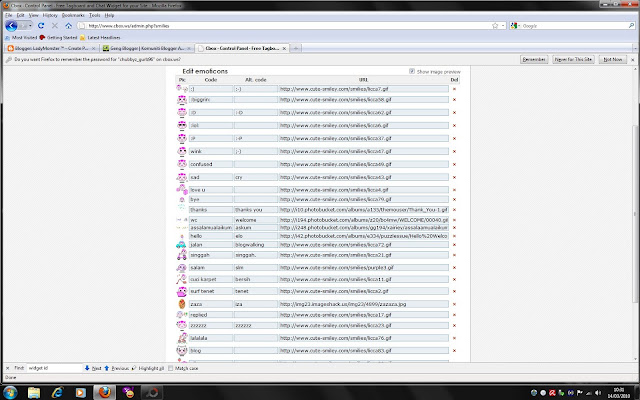
Task: Click the Stop loading X icon
Action: [55, 26]
